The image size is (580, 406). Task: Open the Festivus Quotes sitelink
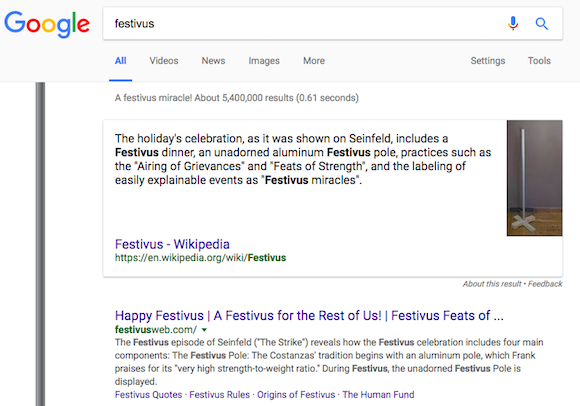[148, 395]
